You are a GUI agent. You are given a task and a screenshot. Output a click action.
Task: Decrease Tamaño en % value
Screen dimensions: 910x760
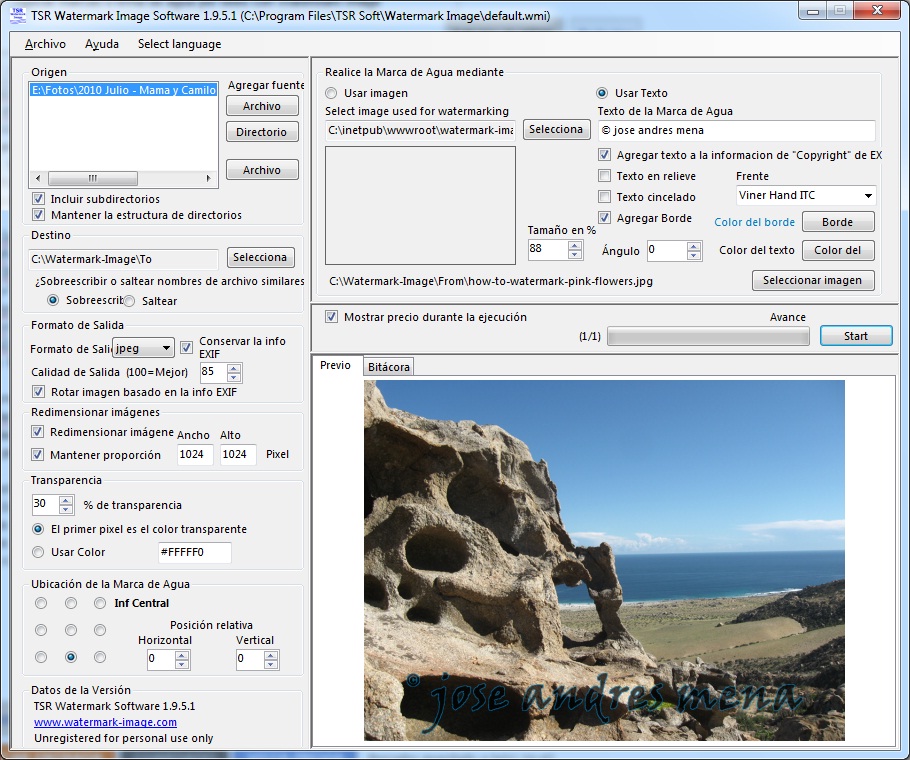point(575,255)
